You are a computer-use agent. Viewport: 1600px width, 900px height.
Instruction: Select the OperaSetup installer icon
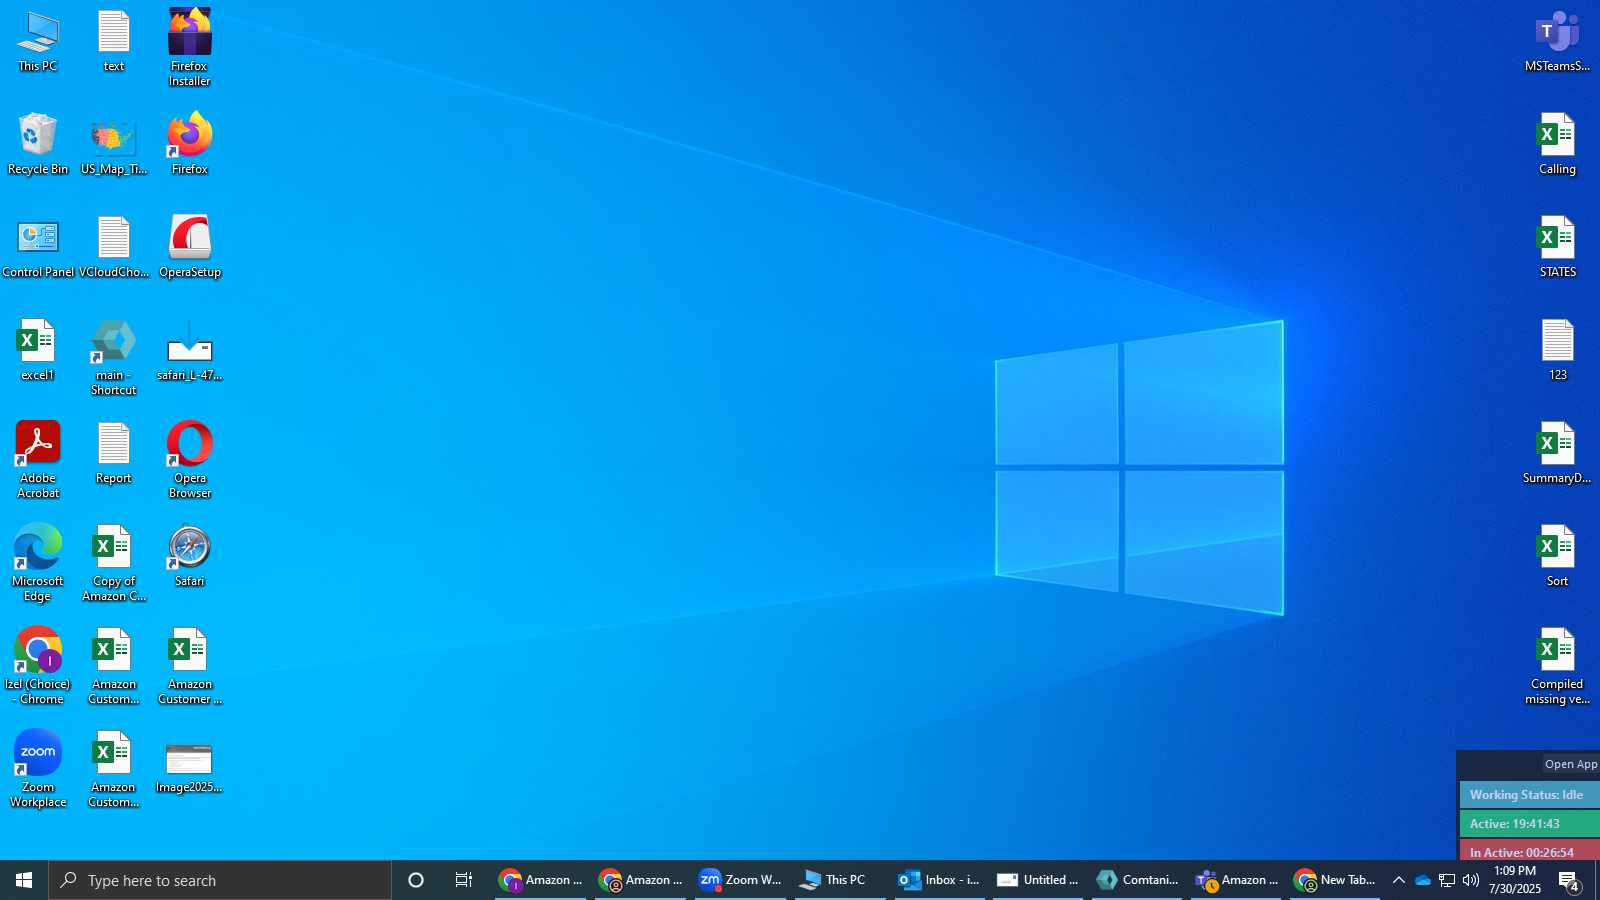click(x=190, y=248)
